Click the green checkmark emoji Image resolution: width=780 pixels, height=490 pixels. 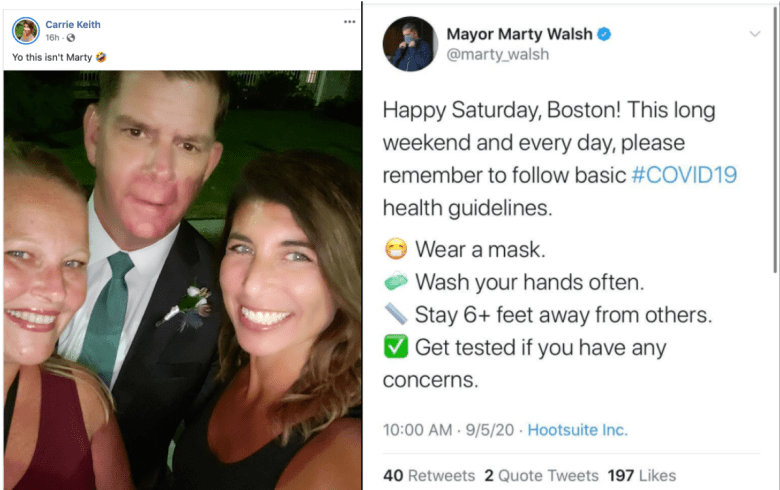coord(396,347)
